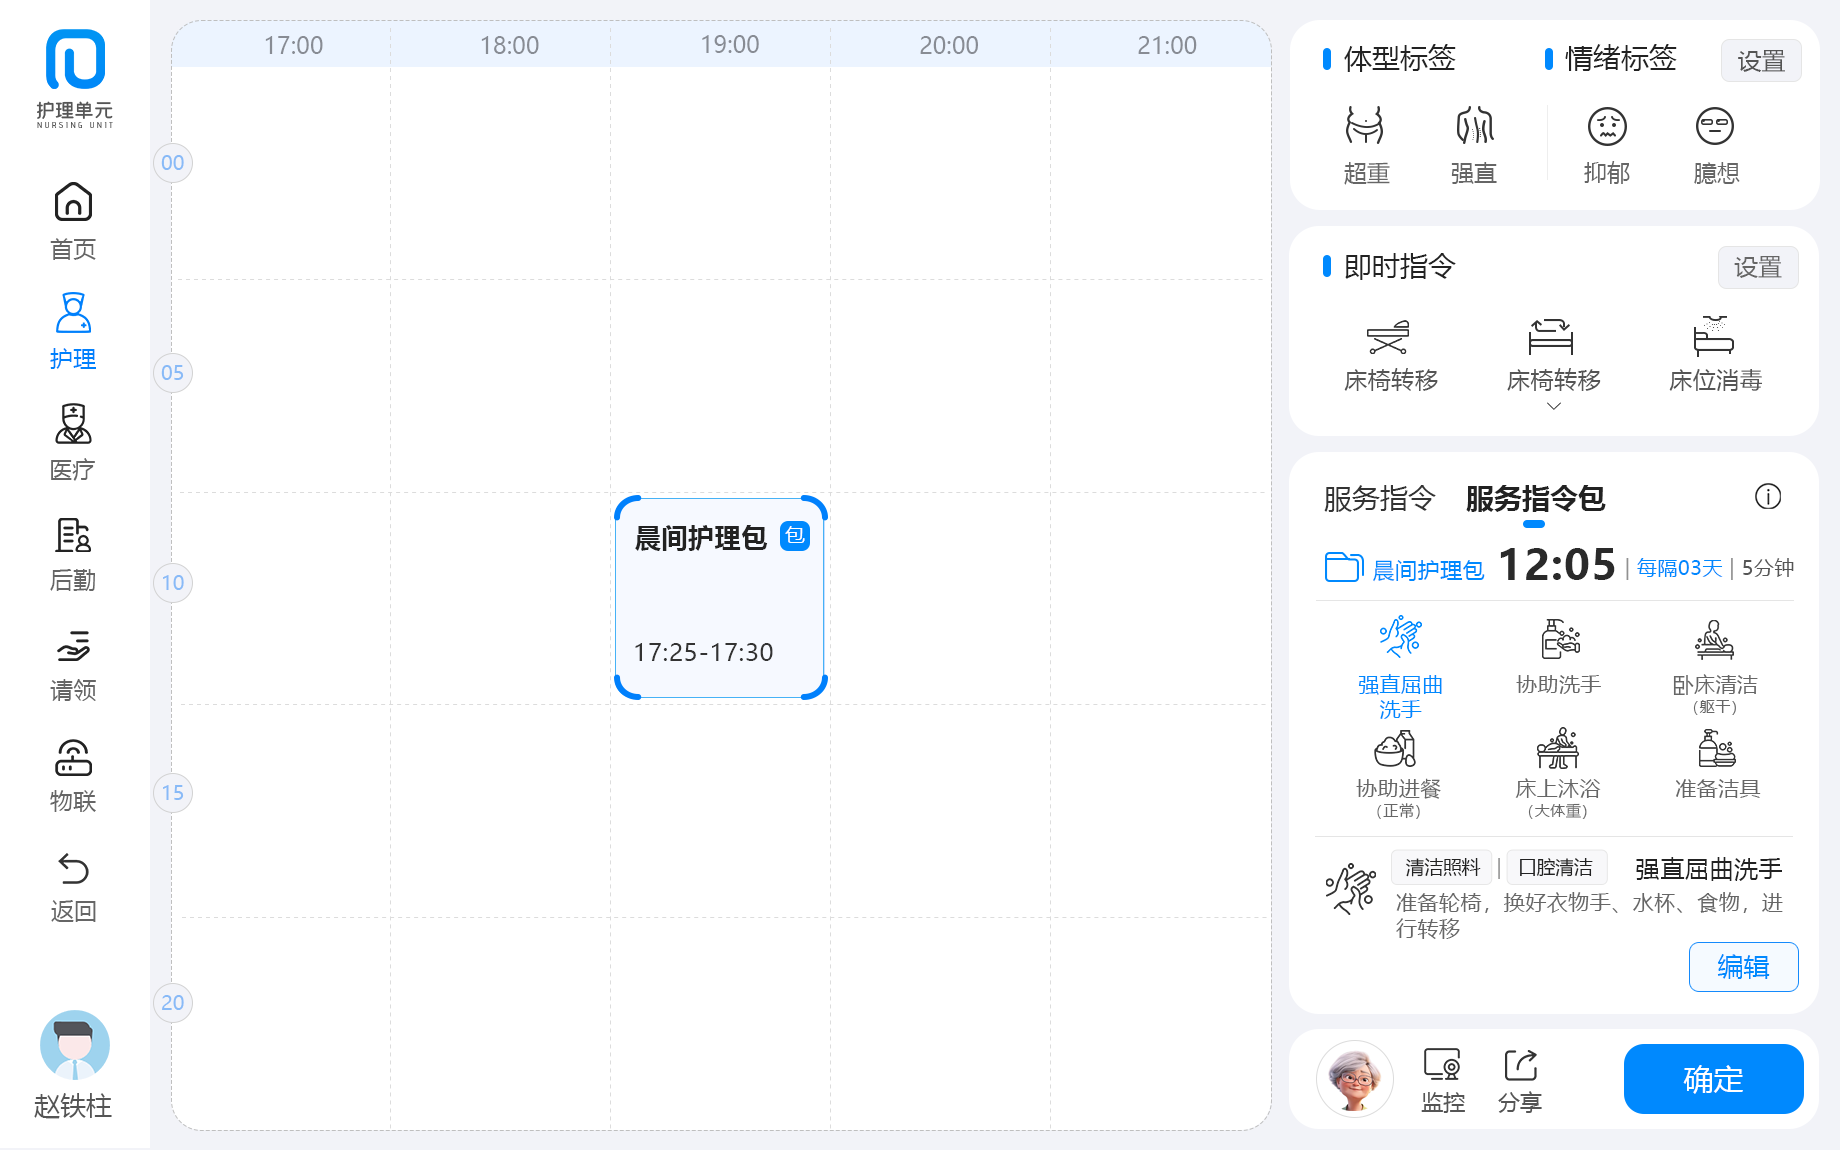Expand the chevron under middle 床椅转移
The width and height of the screenshot is (1840, 1150).
click(1553, 406)
